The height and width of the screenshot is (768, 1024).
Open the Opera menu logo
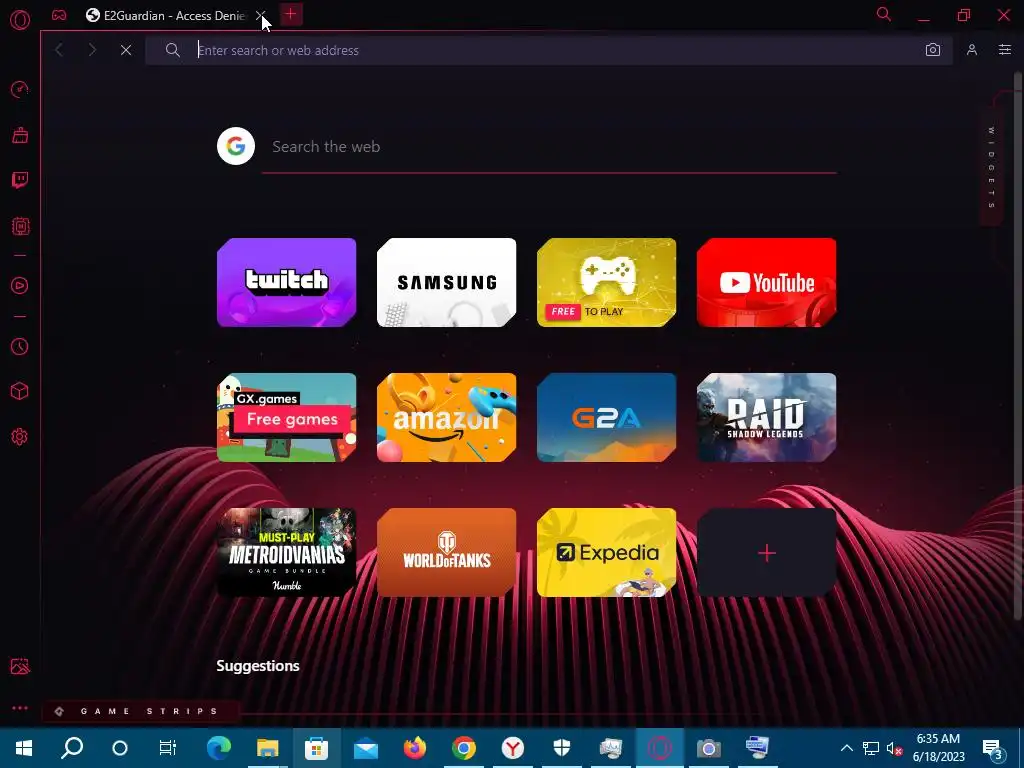click(x=20, y=20)
